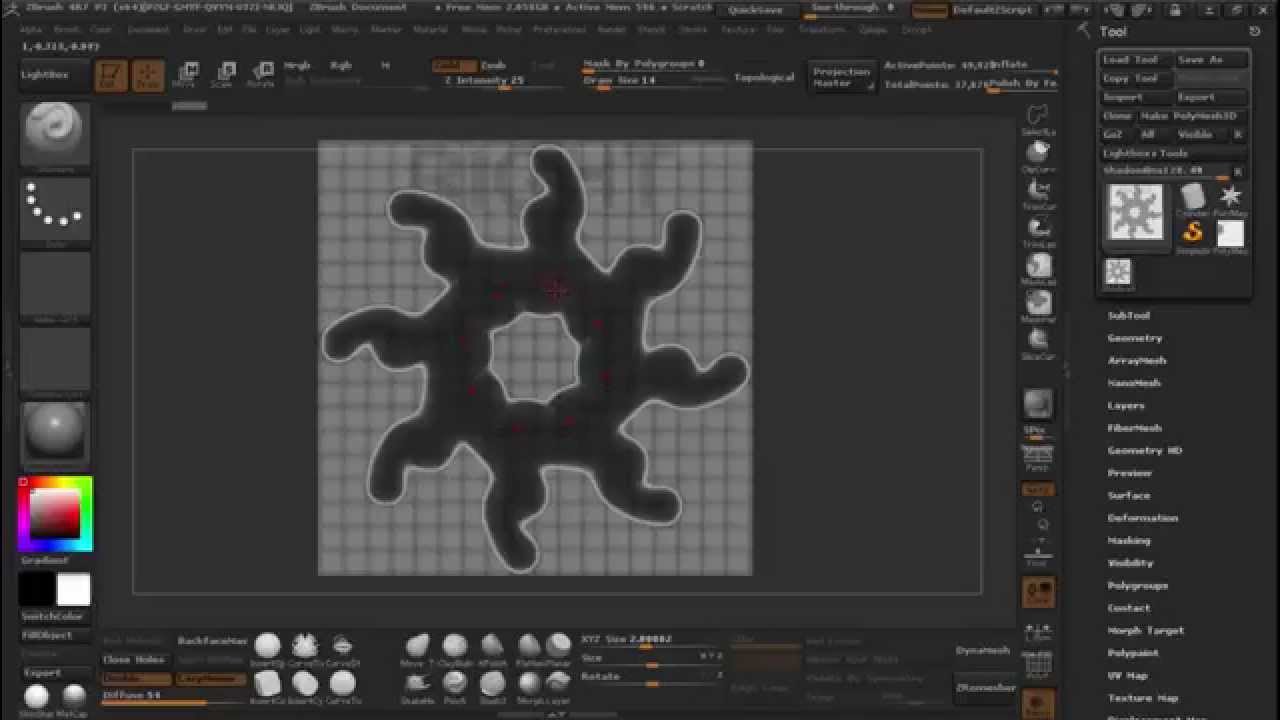Expand the Morph Target section
The image size is (1280, 720).
[x=1145, y=630]
